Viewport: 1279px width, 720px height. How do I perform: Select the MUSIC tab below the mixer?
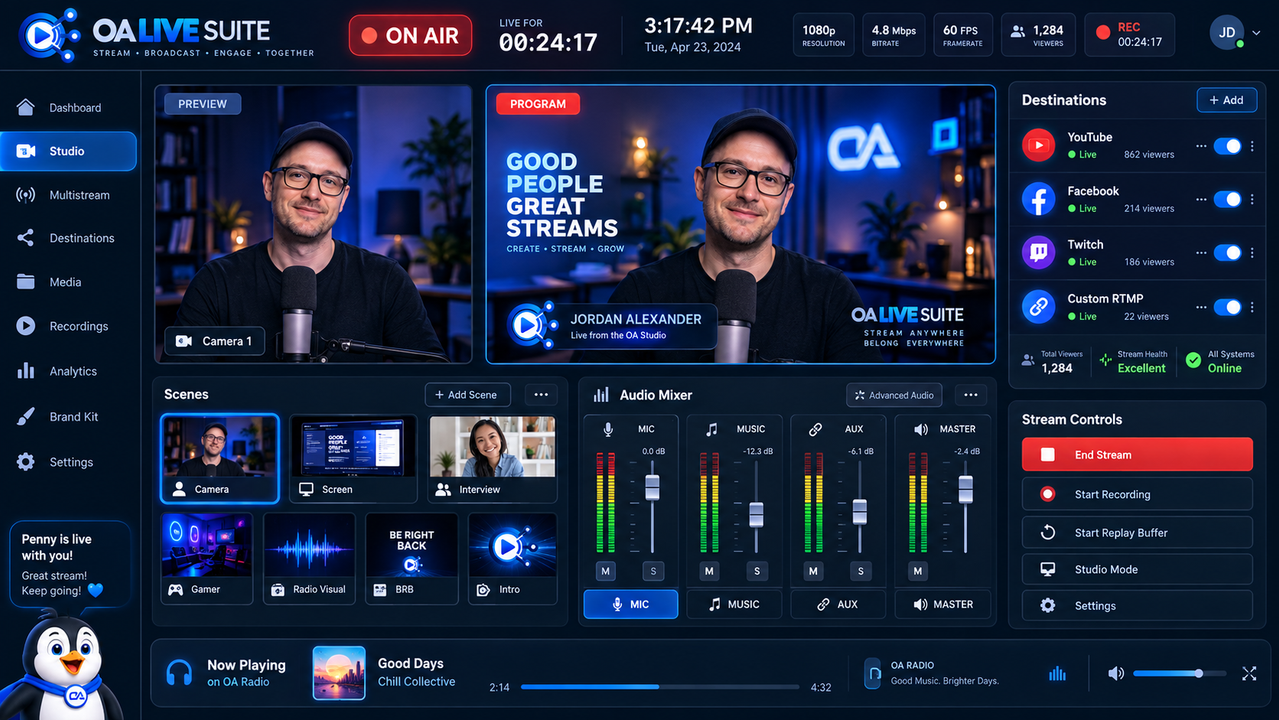[734, 604]
